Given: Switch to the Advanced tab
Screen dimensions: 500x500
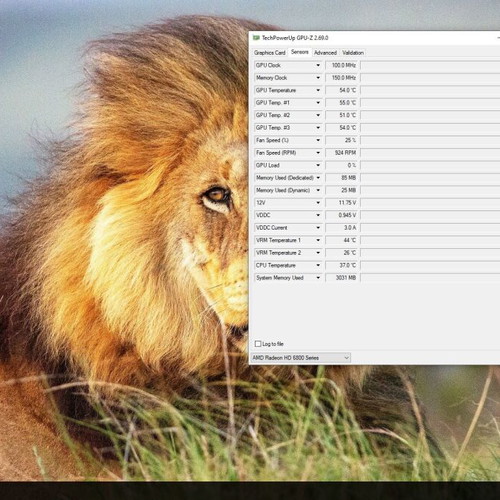Looking at the screenshot, I should [325, 53].
